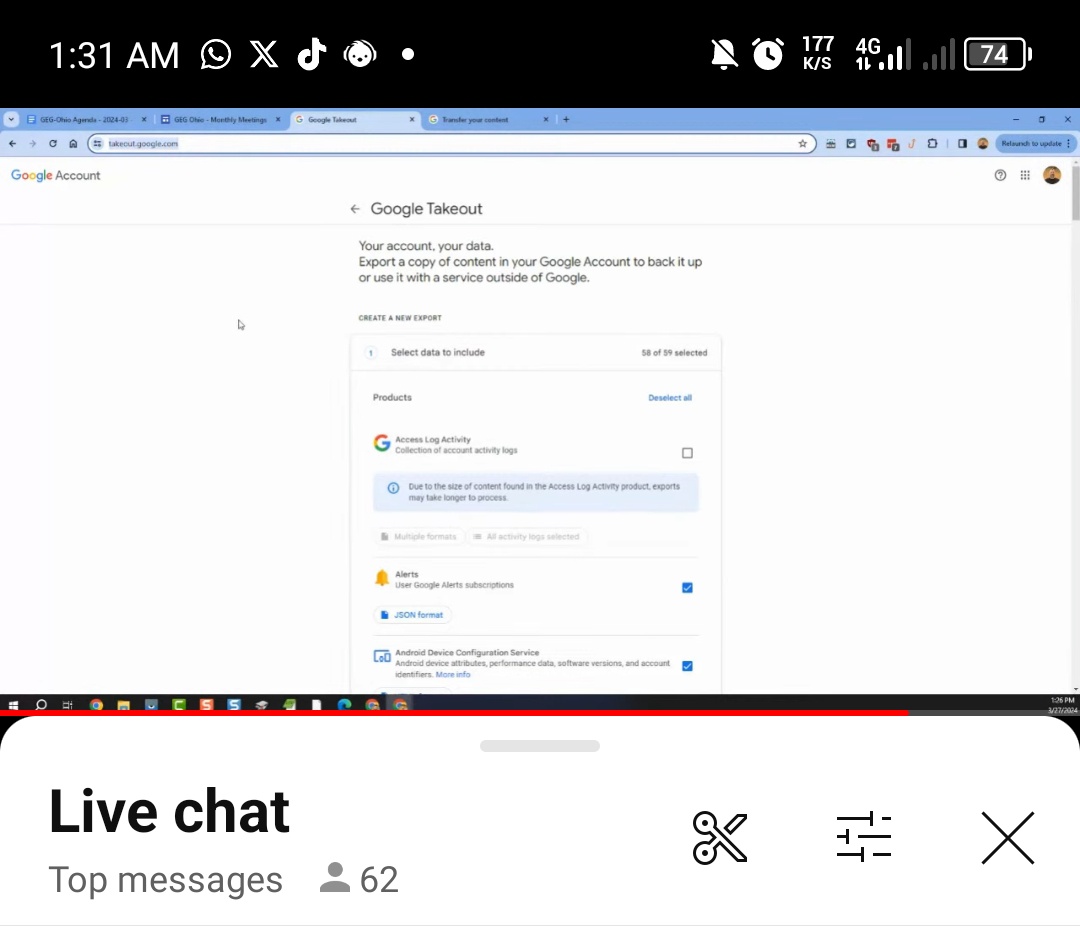Screen dimensions: 1080x926
Task: Tap the clip scissors icon in Live chat
Action: pyautogui.click(x=720, y=837)
